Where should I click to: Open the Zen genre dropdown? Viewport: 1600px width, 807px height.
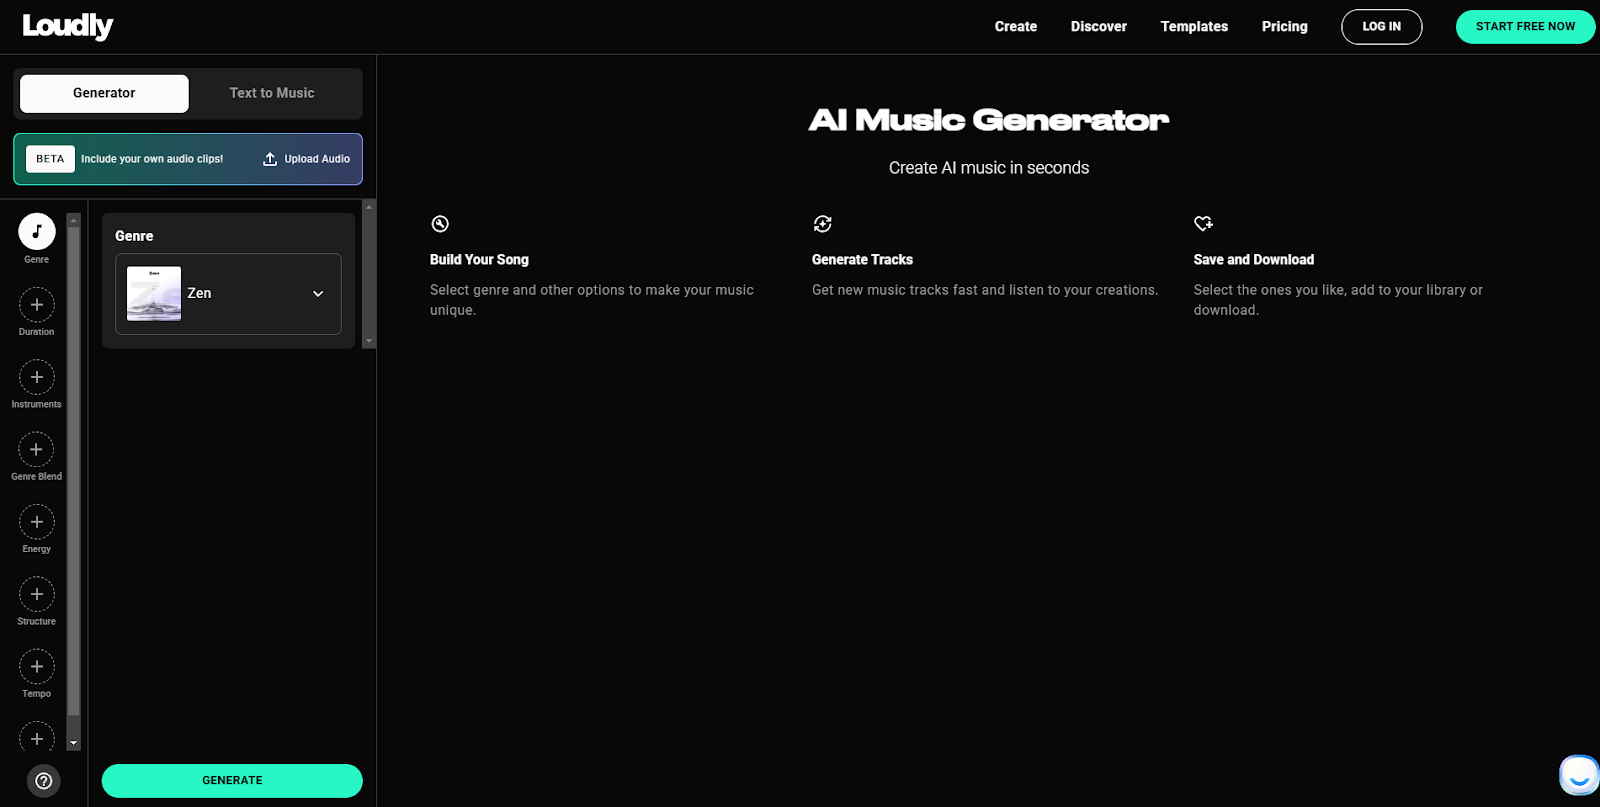click(x=228, y=294)
